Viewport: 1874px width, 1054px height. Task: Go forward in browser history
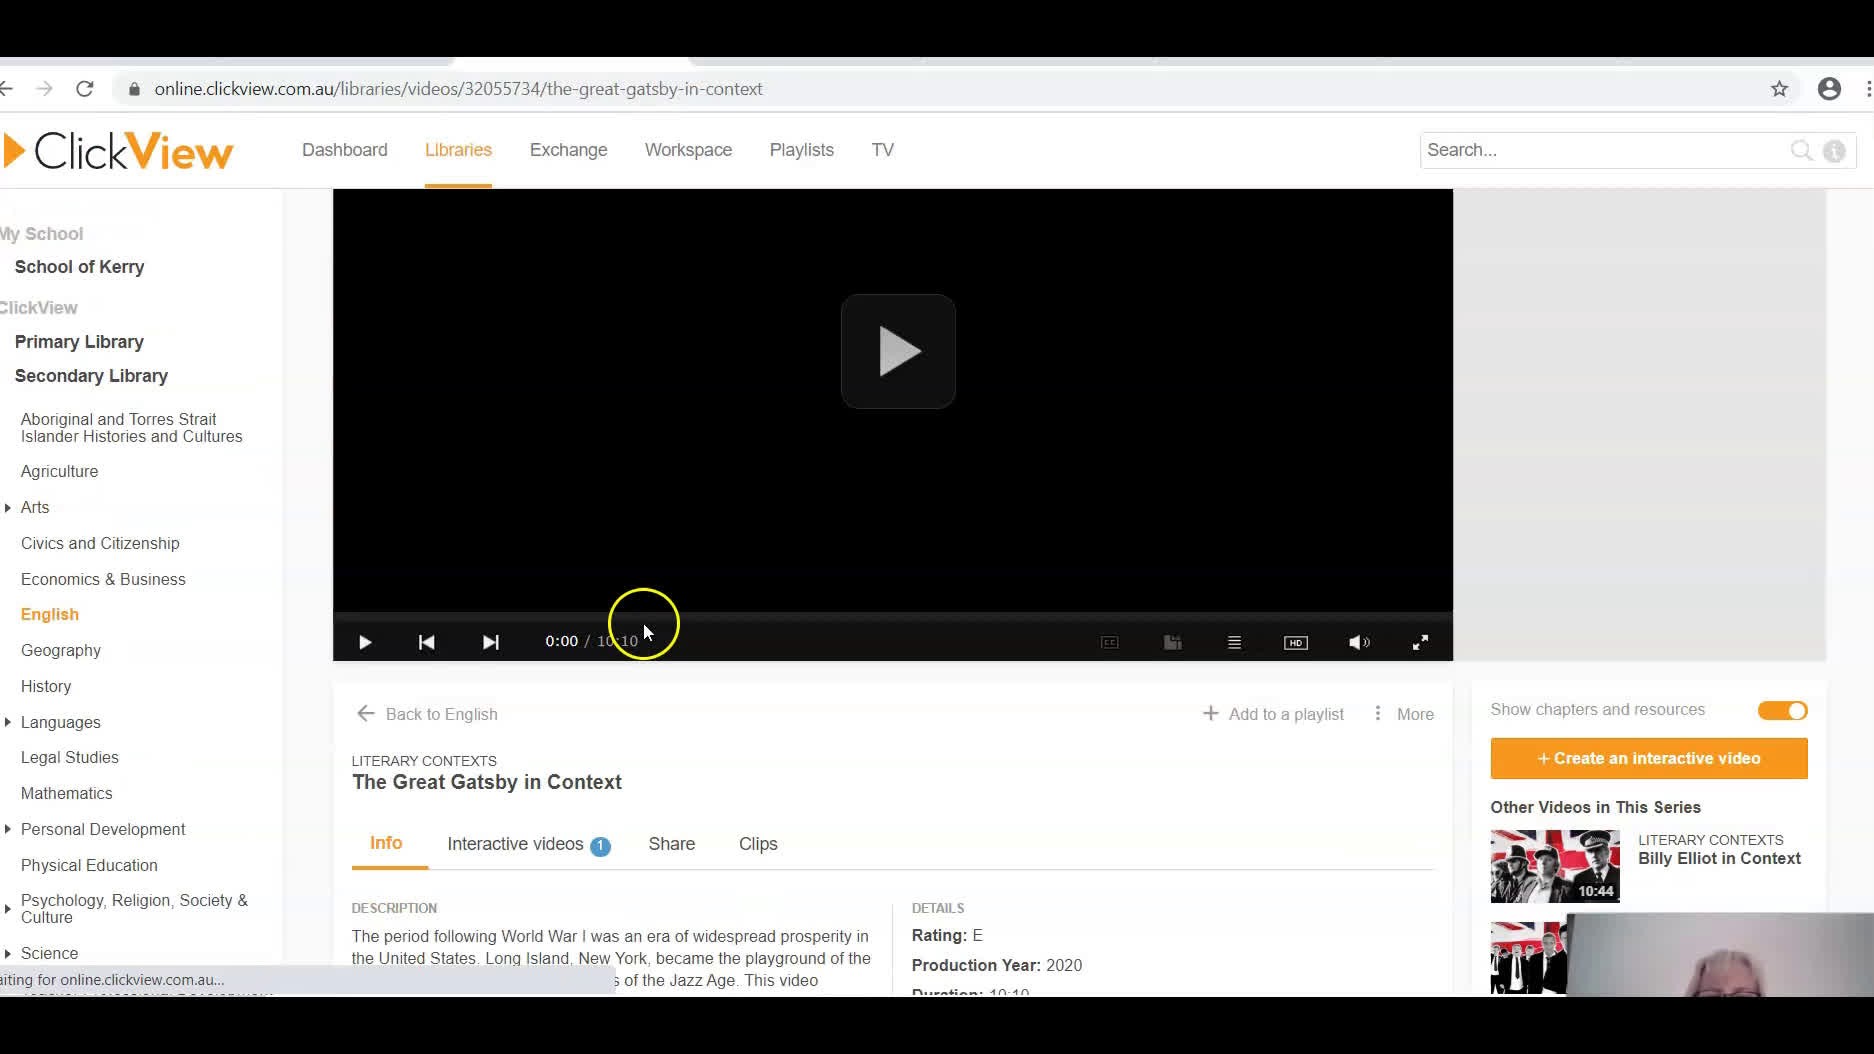tap(44, 89)
